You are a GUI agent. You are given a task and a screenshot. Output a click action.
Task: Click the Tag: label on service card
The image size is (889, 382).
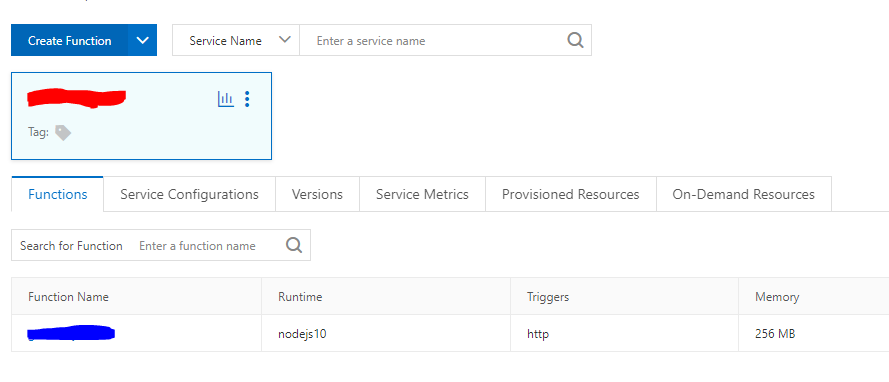(x=38, y=132)
